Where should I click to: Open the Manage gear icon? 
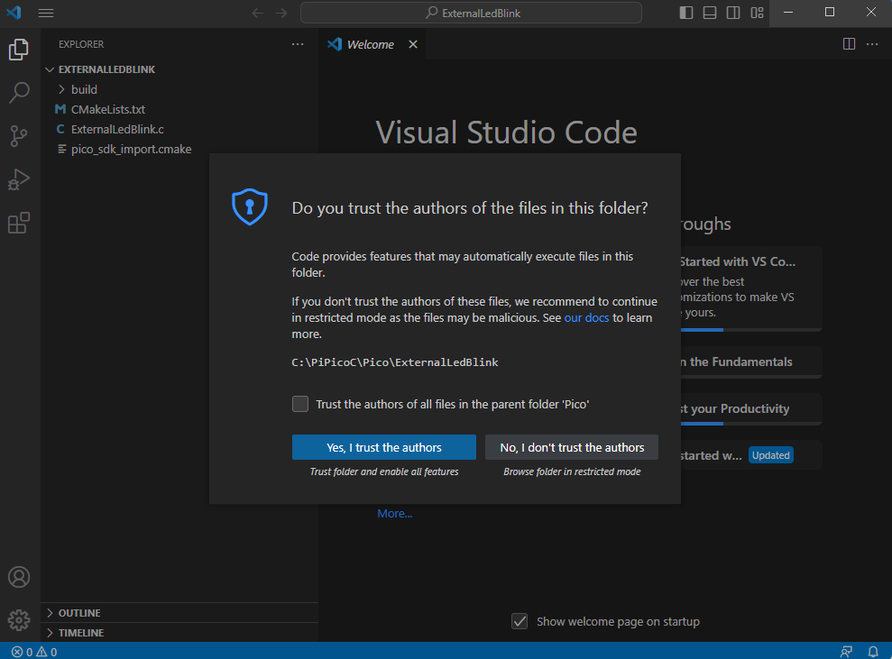coord(19,620)
